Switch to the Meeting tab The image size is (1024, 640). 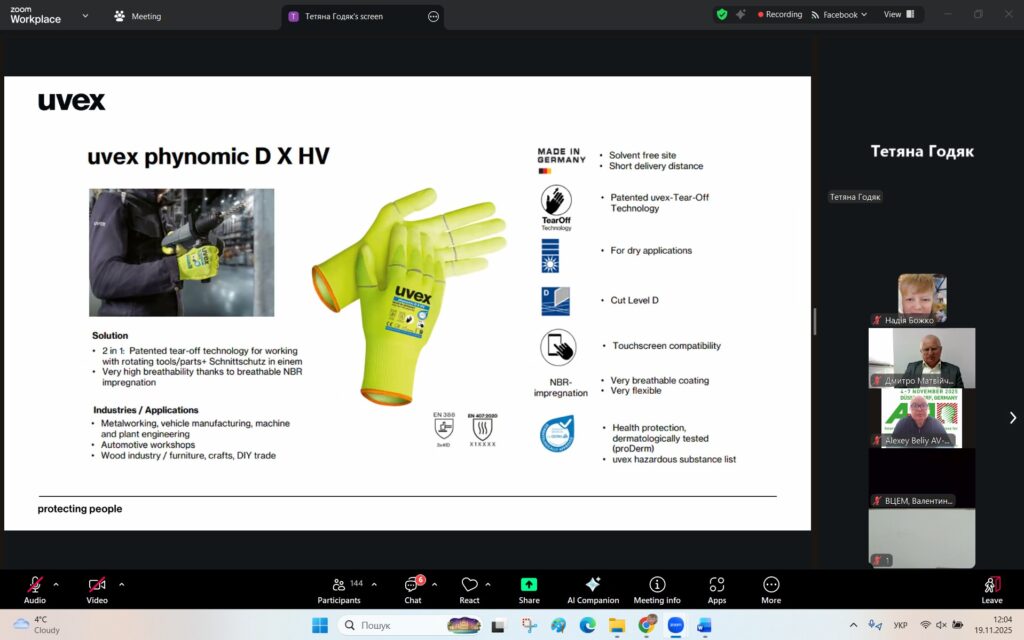[x=138, y=16]
